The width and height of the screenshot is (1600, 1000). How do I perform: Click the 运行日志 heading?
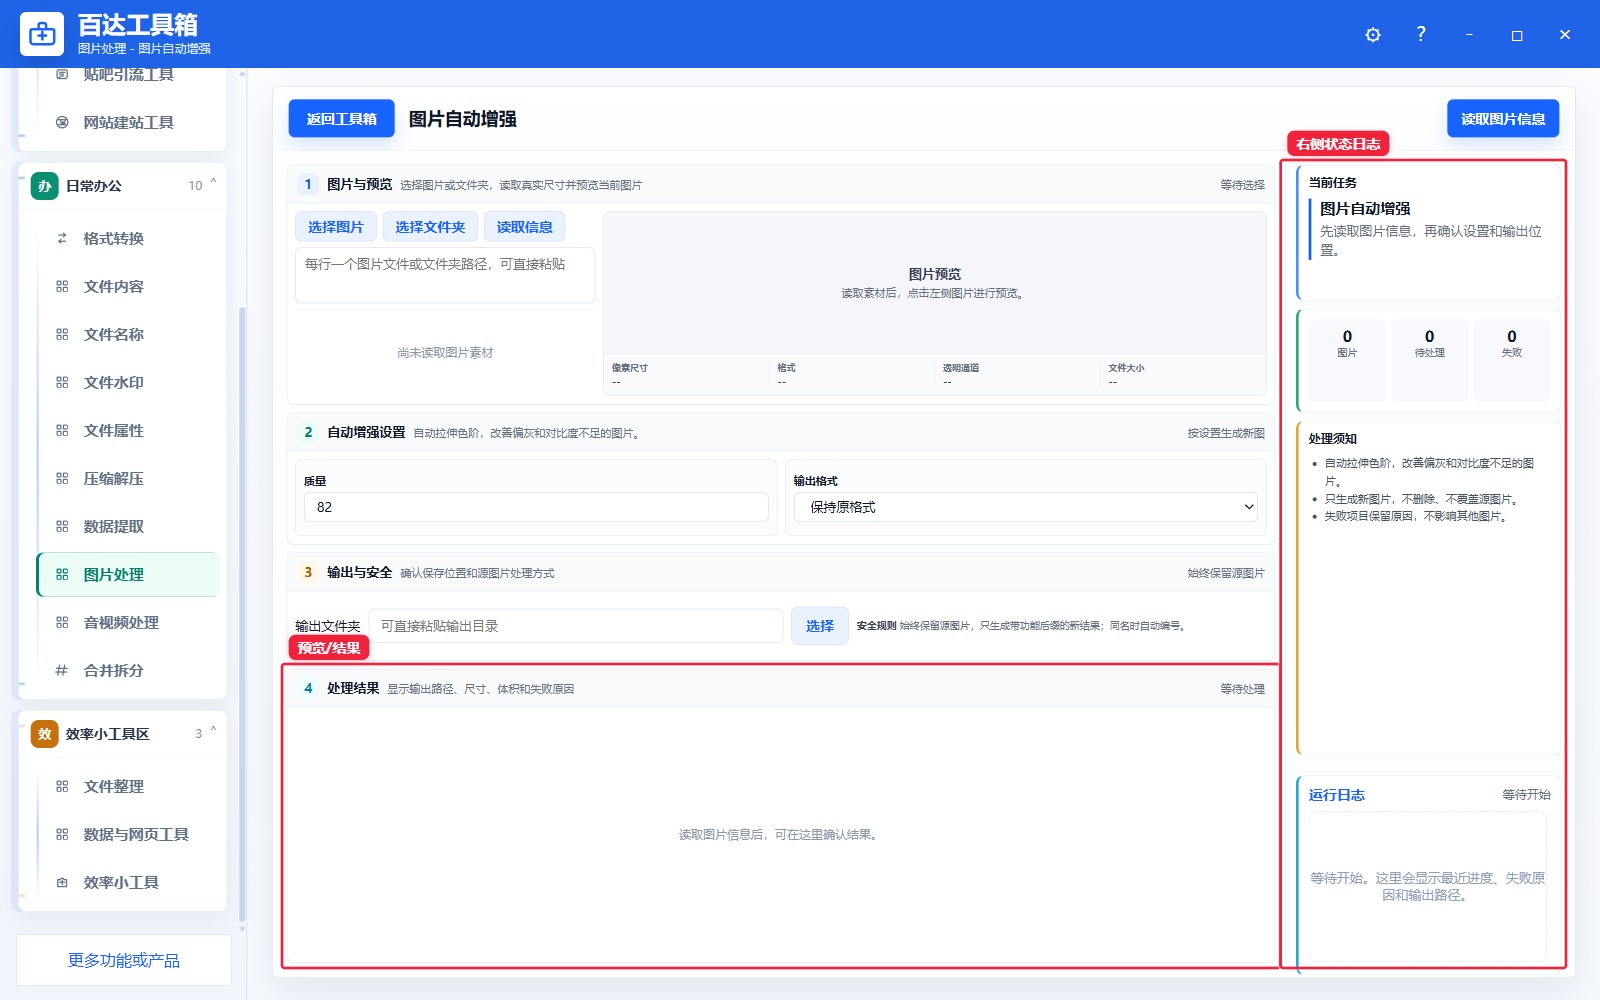[1337, 795]
